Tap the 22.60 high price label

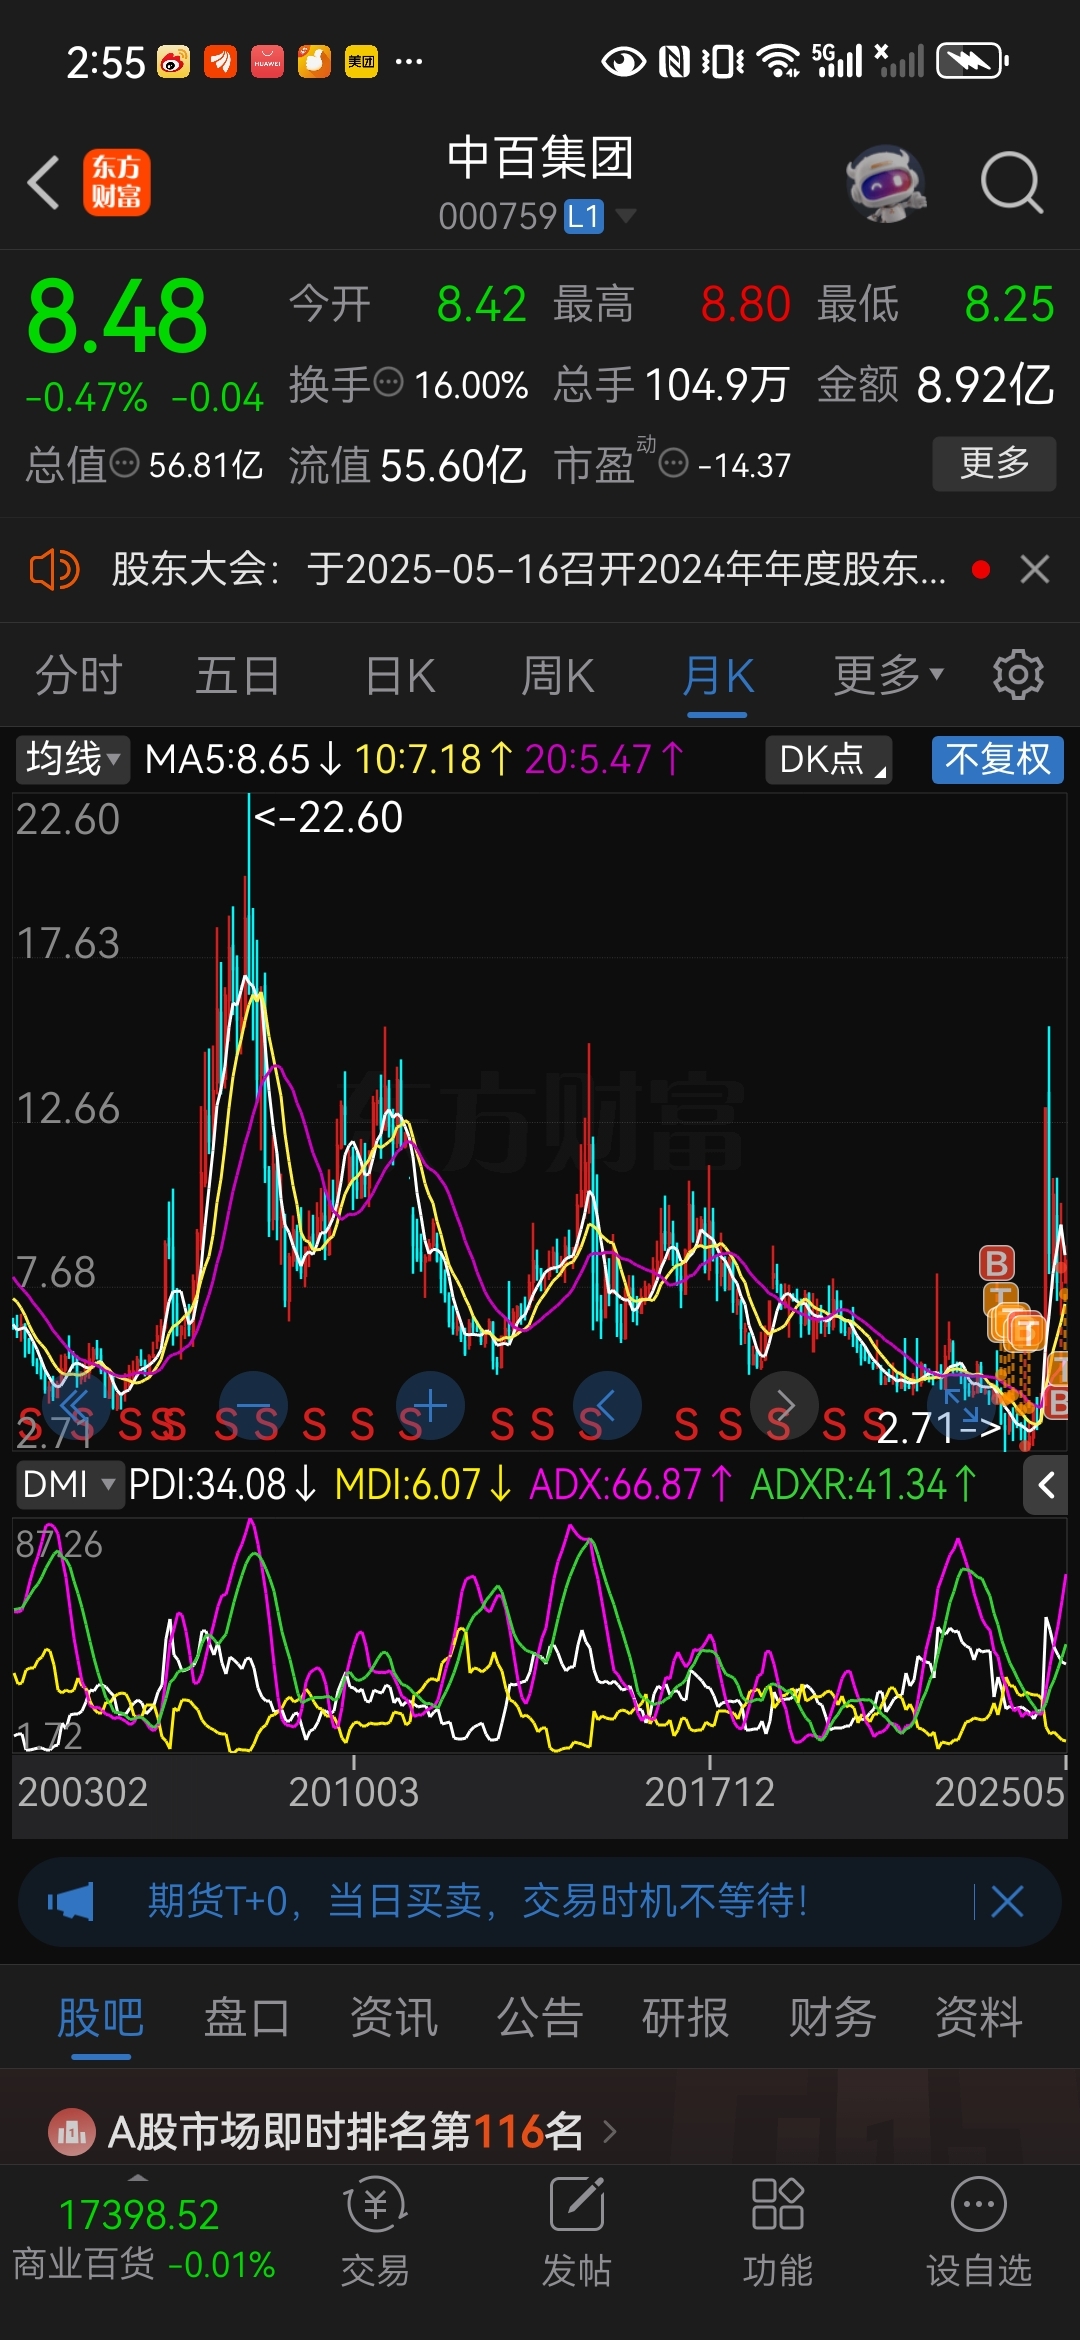[x=327, y=817]
